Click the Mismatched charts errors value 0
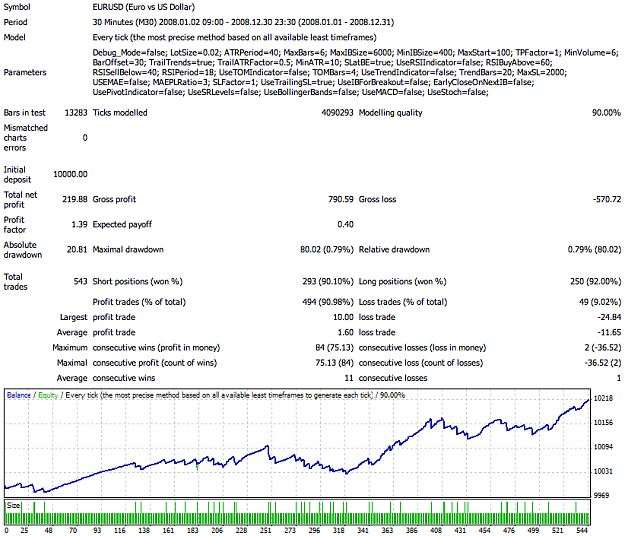The height and width of the screenshot is (536, 625). tap(85, 138)
